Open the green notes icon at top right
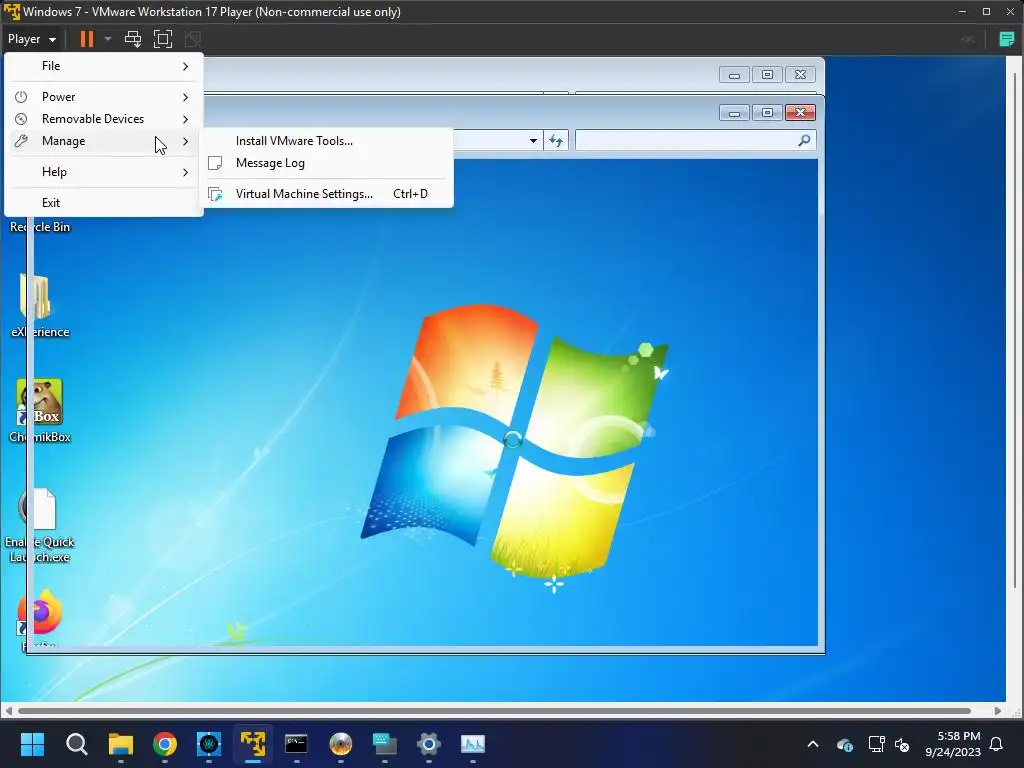This screenshot has width=1024, height=768. [1006, 39]
